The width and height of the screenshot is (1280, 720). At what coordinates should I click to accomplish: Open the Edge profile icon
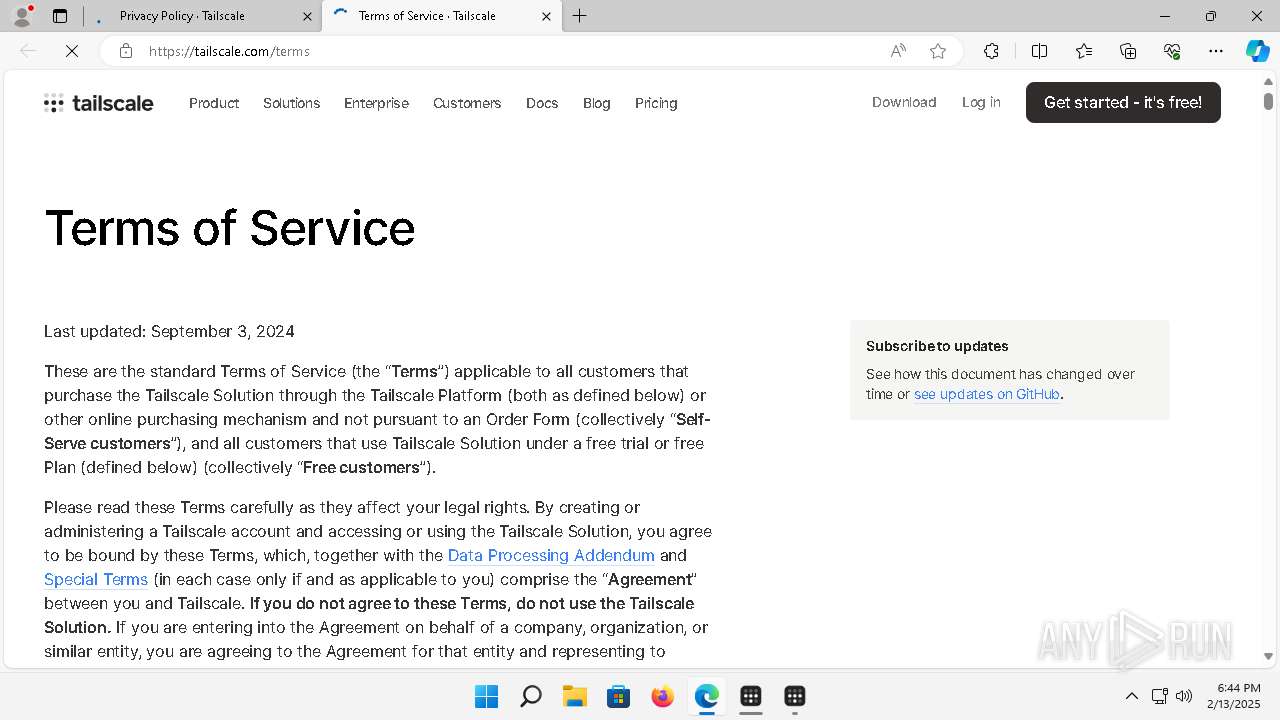(22, 16)
